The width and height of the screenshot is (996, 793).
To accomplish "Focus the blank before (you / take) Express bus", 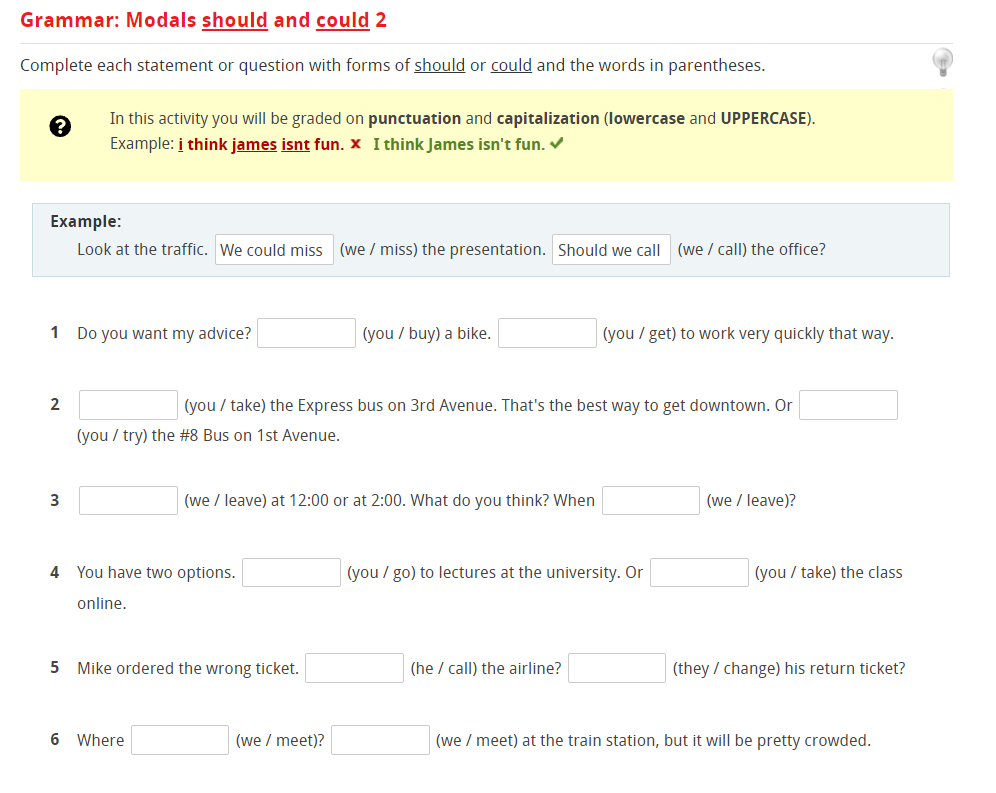I will tap(128, 405).
